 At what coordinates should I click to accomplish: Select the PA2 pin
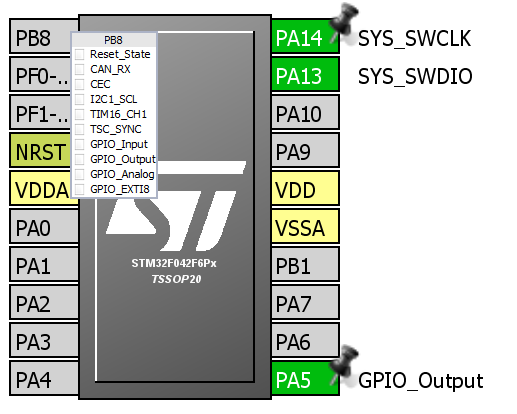tap(44, 302)
